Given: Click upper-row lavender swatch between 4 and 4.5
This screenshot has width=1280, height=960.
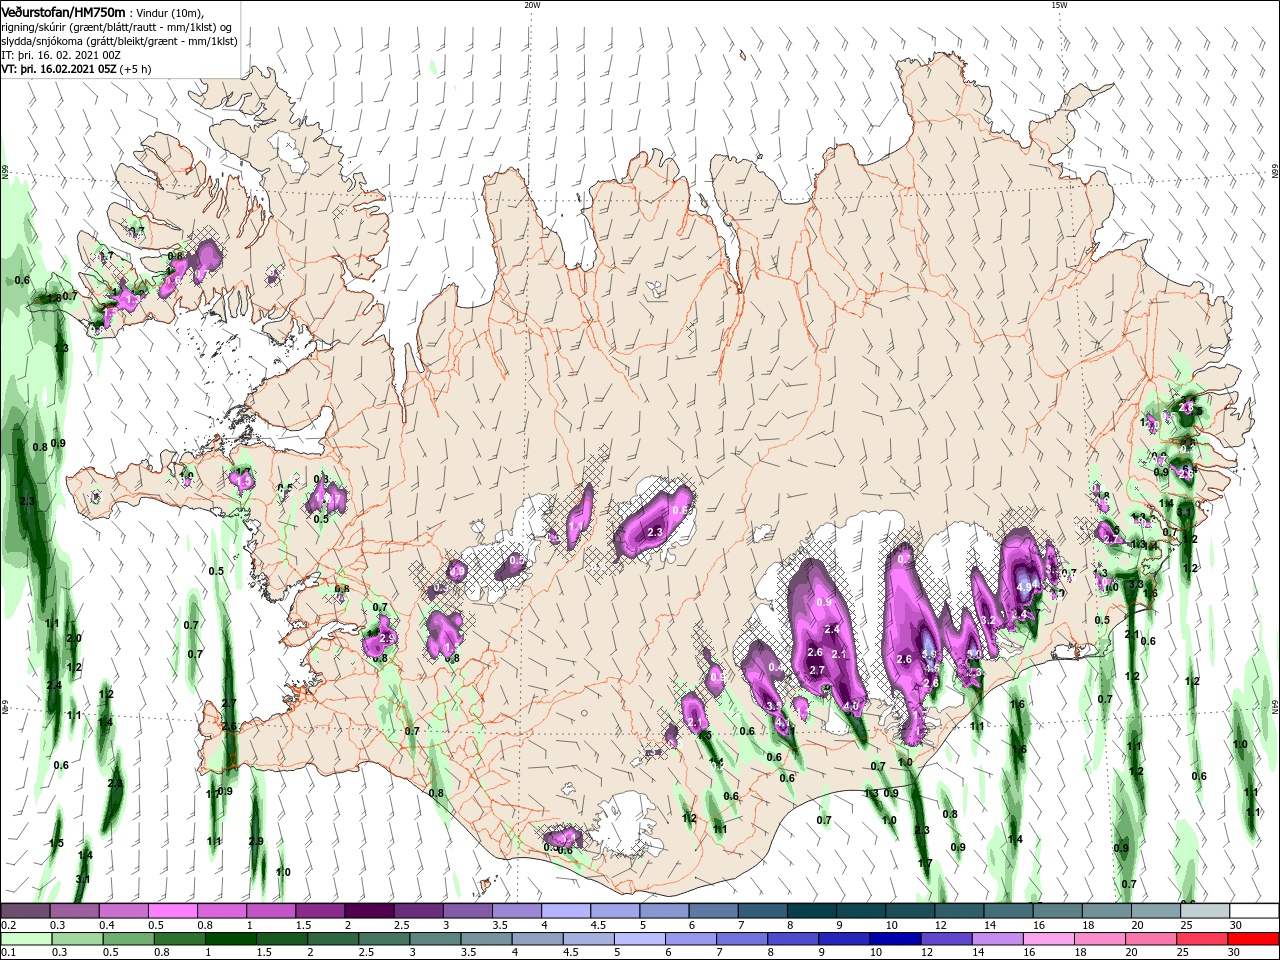Looking at the screenshot, I should [x=564, y=911].
